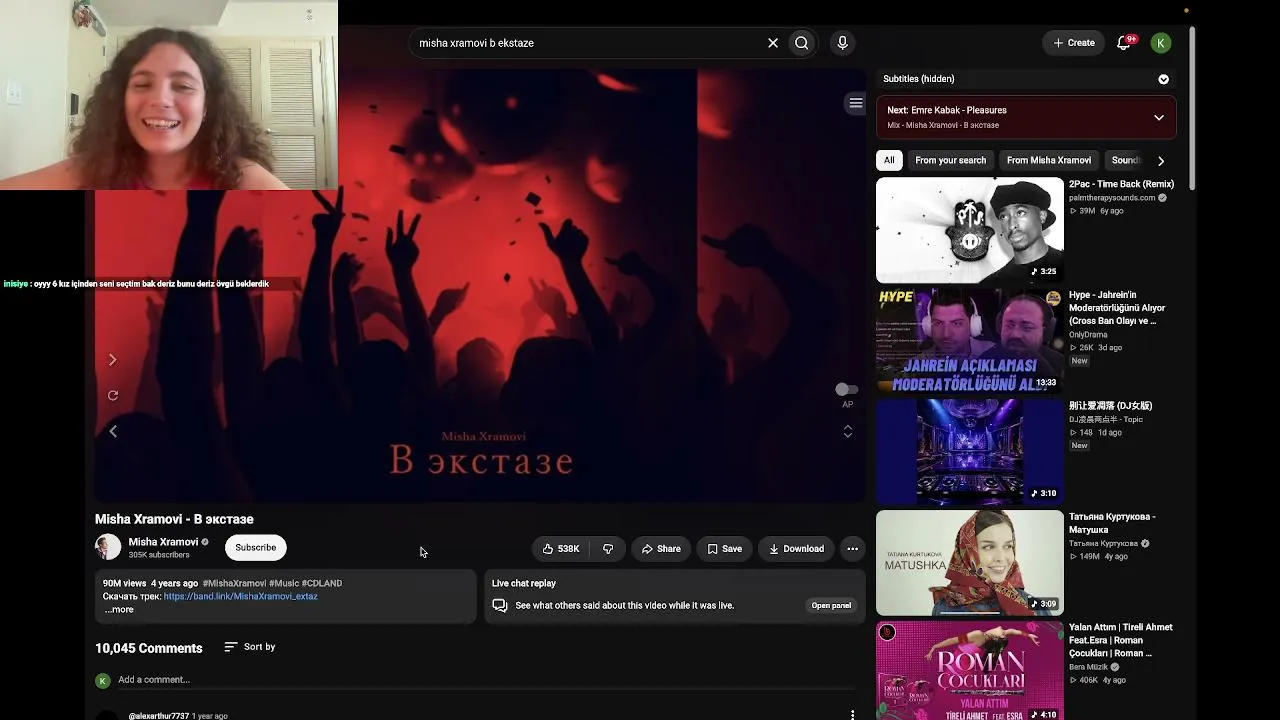Screen dimensions: 1280x720
Task: Download the video
Action: tap(796, 548)
